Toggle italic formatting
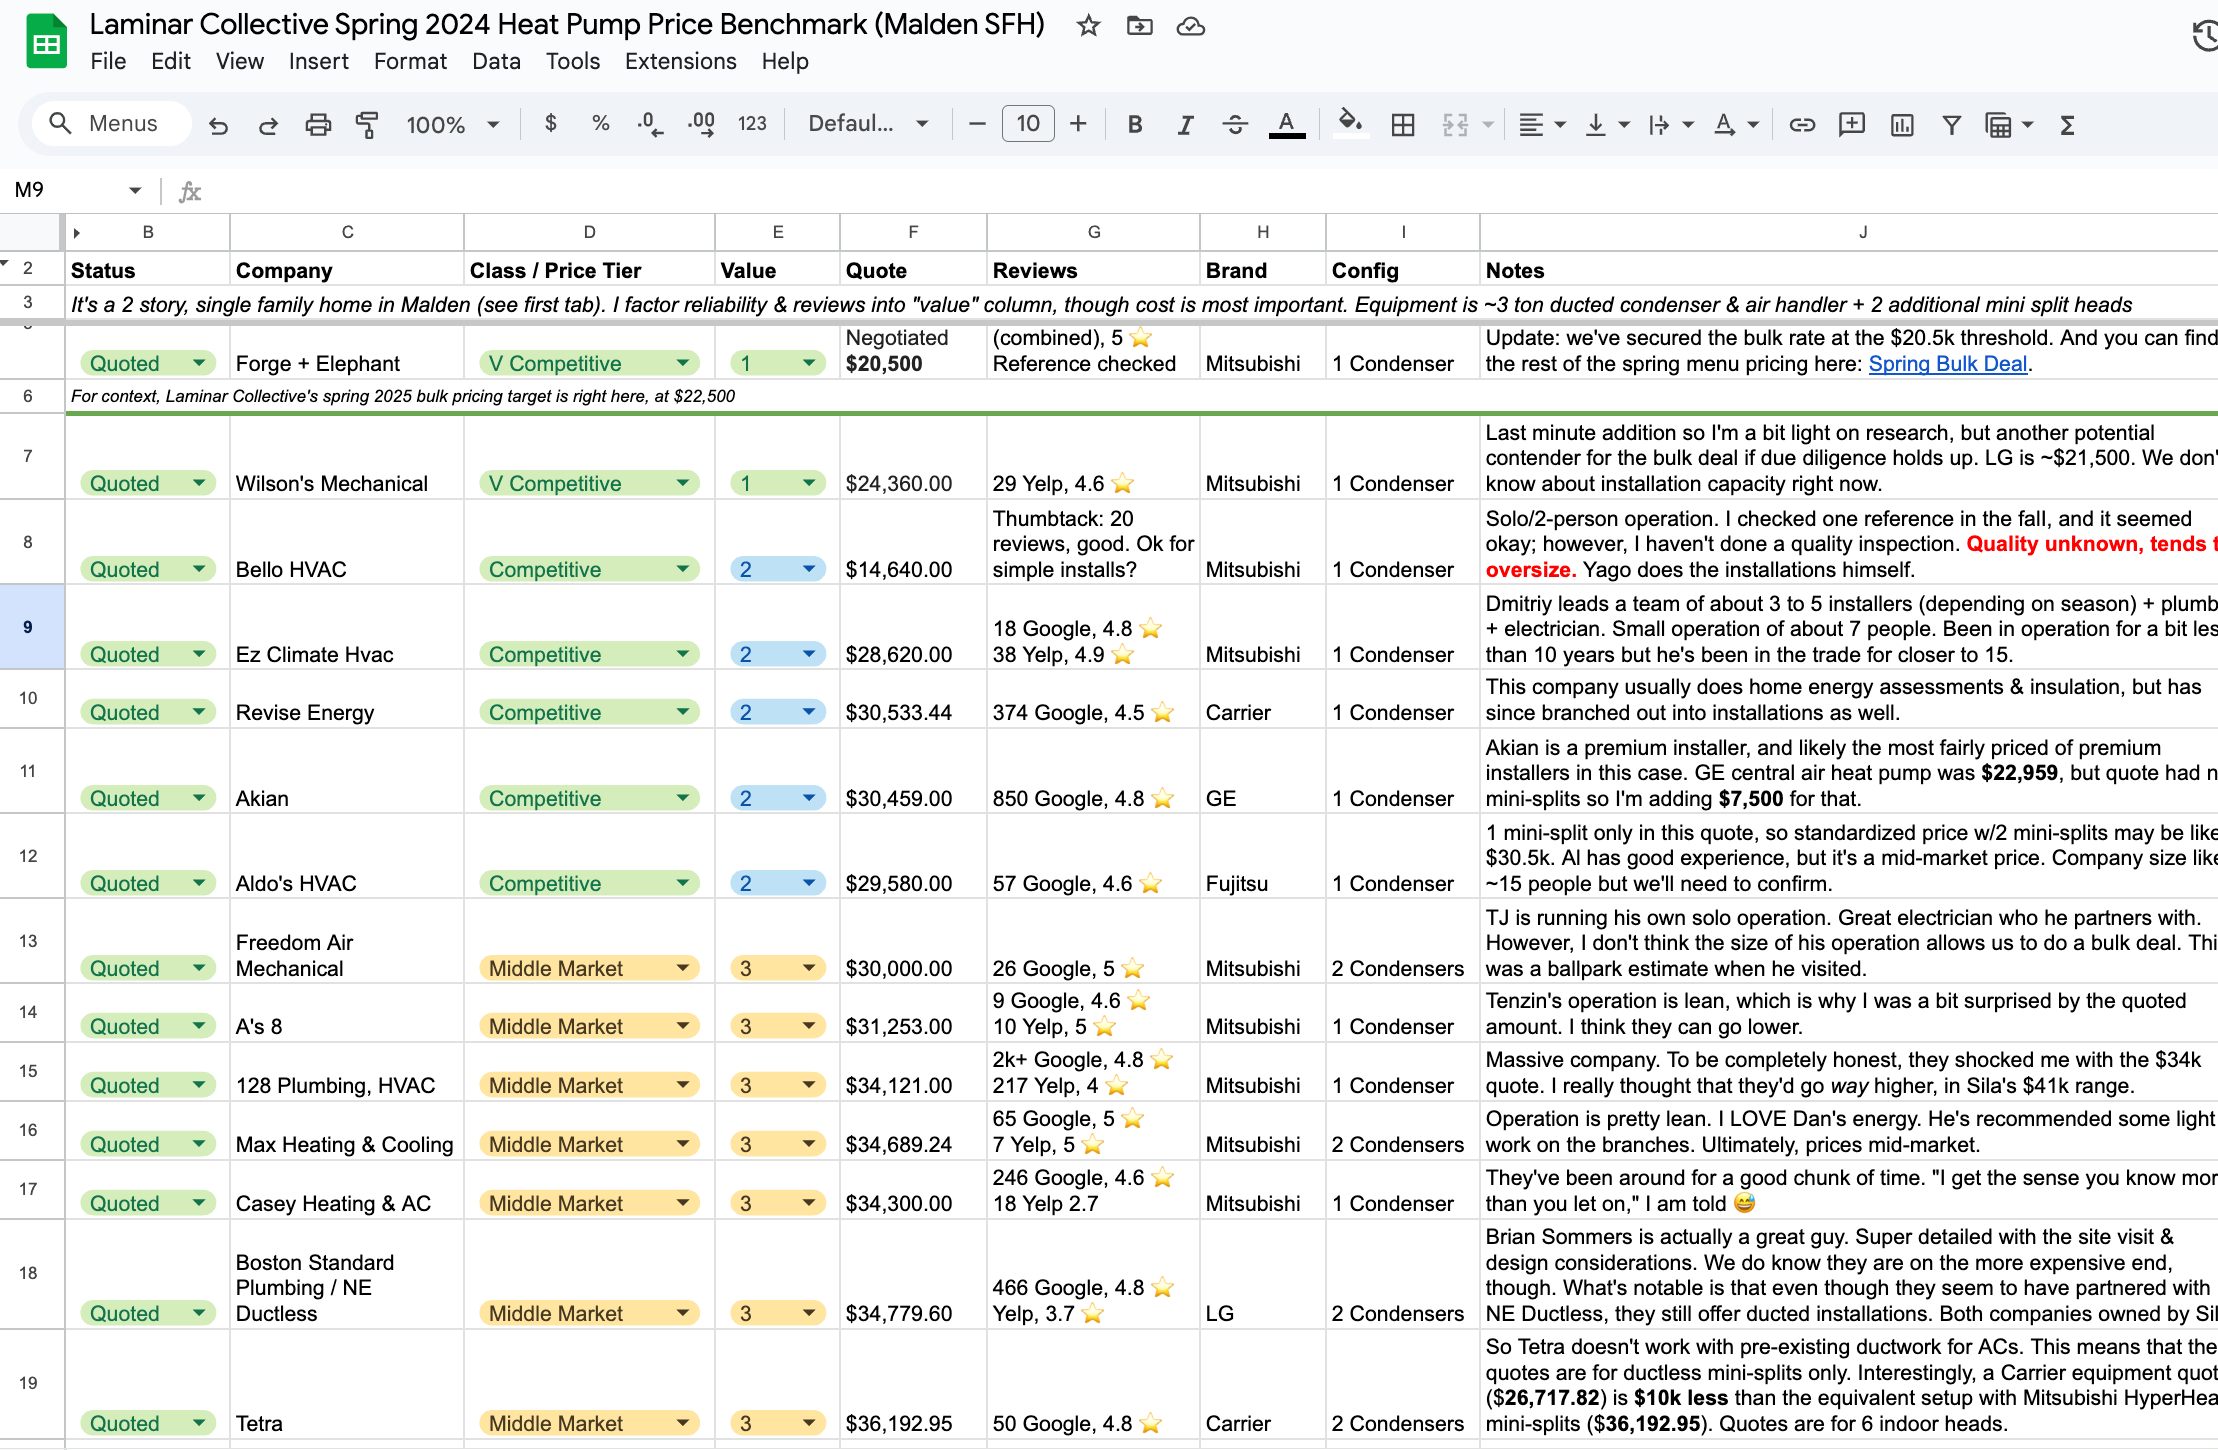 [1185, 124]
